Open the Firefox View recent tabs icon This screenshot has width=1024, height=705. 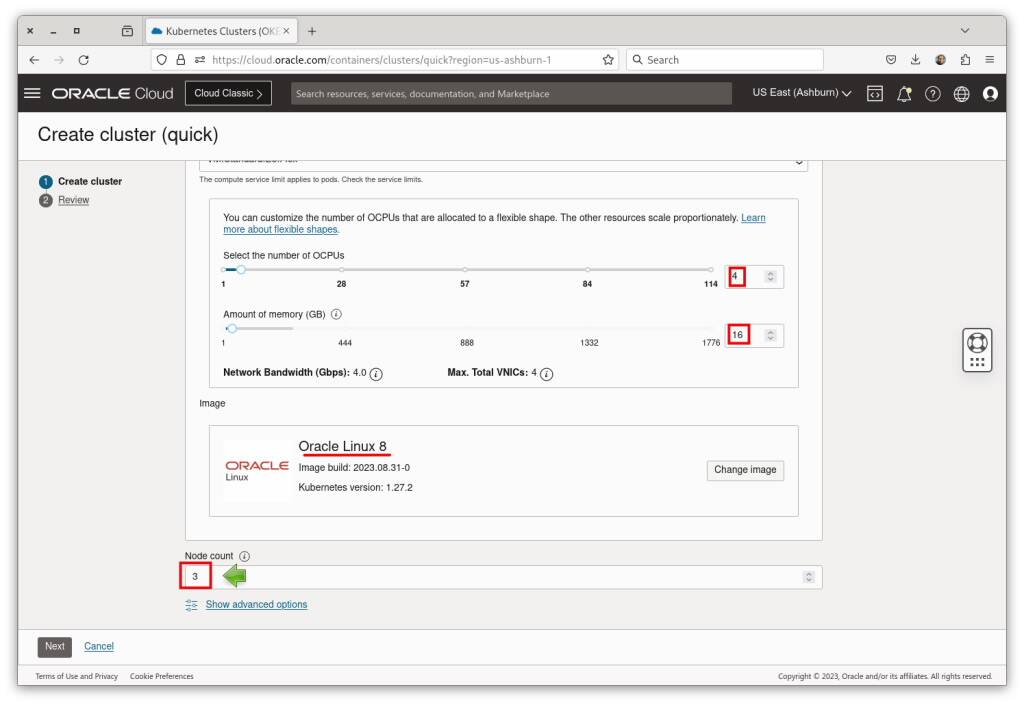(x=127, y=31)
